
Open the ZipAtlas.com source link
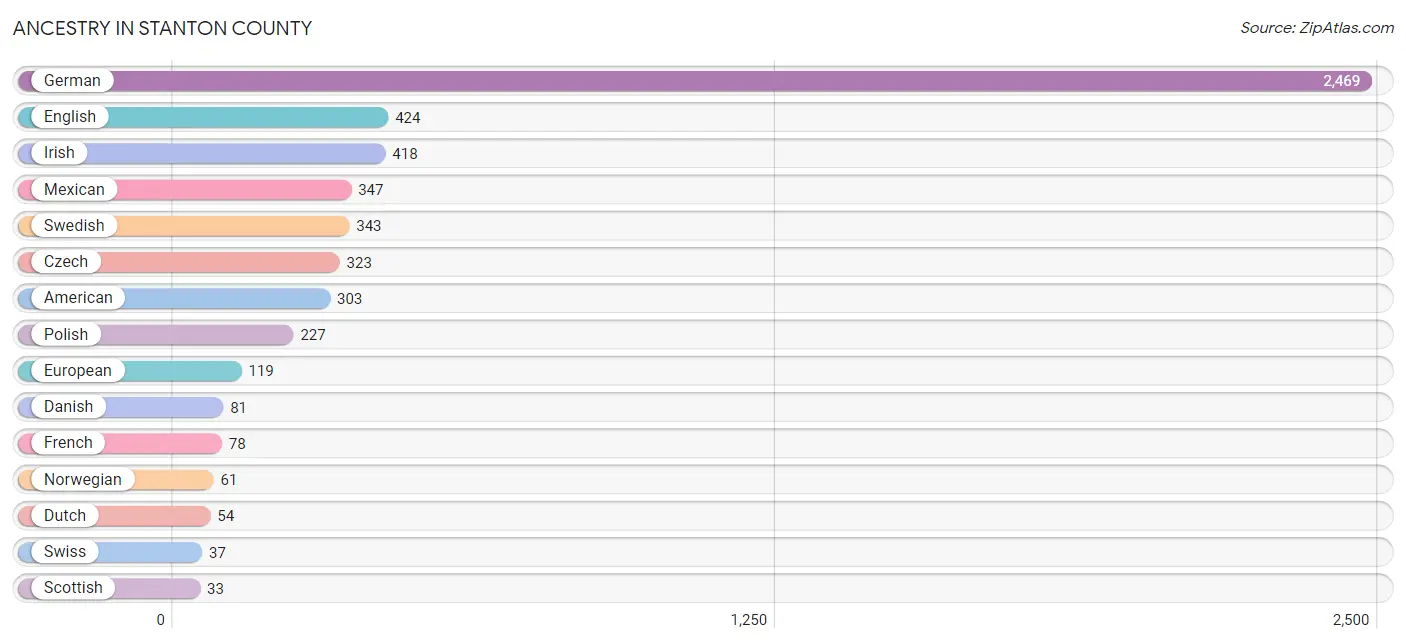(x=1317, y=28)
